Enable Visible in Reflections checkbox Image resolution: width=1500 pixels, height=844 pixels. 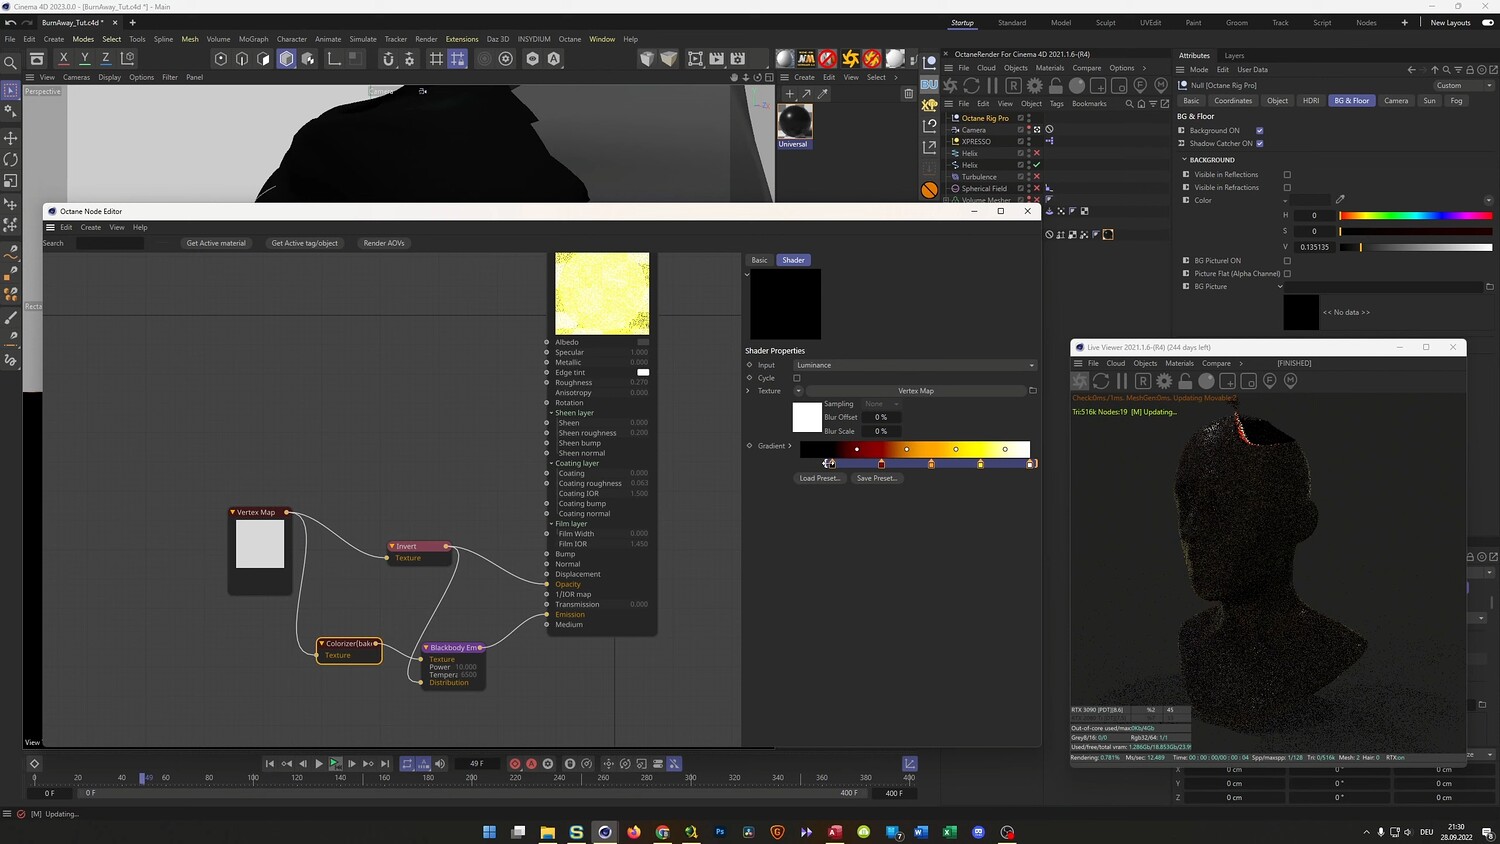tap(1287, 175)
